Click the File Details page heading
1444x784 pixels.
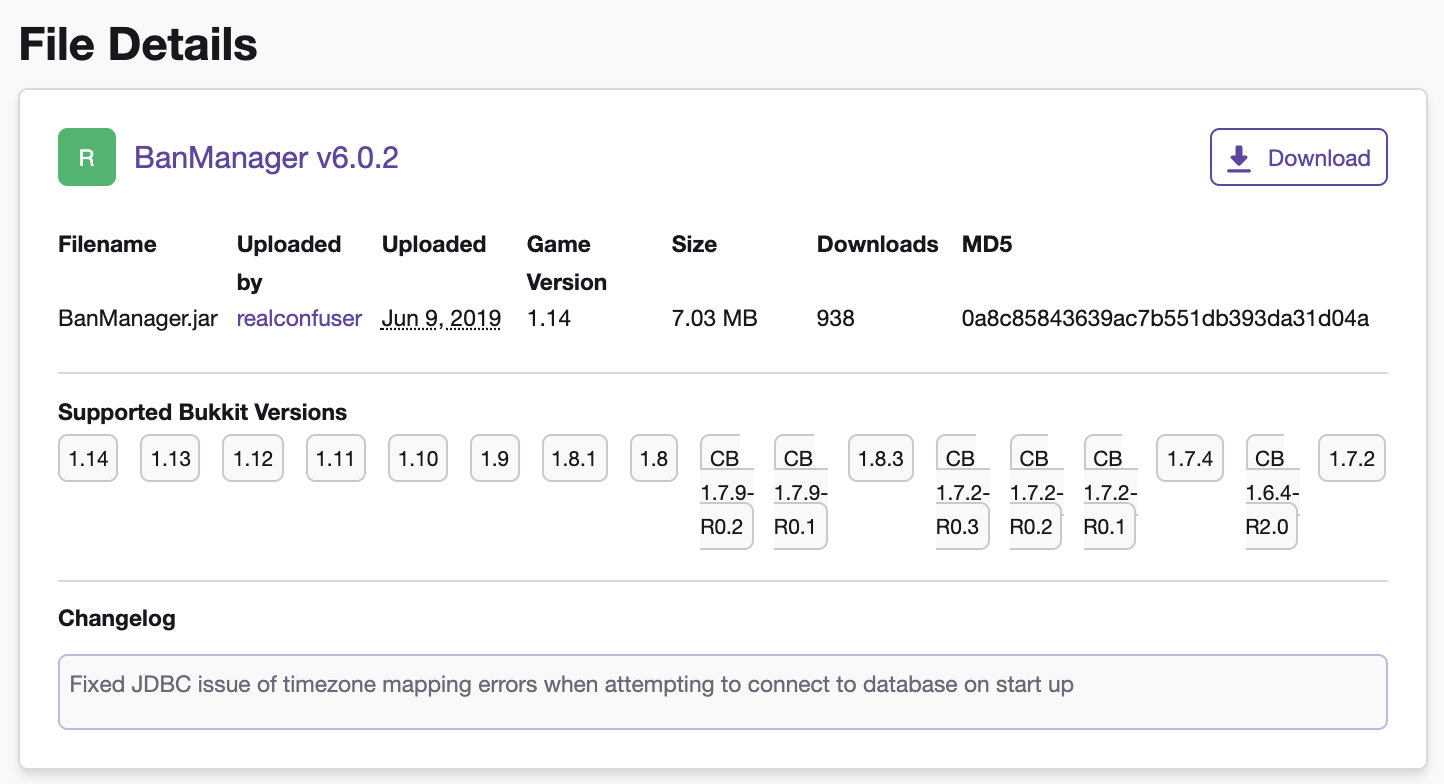click(x=138, y=45)
